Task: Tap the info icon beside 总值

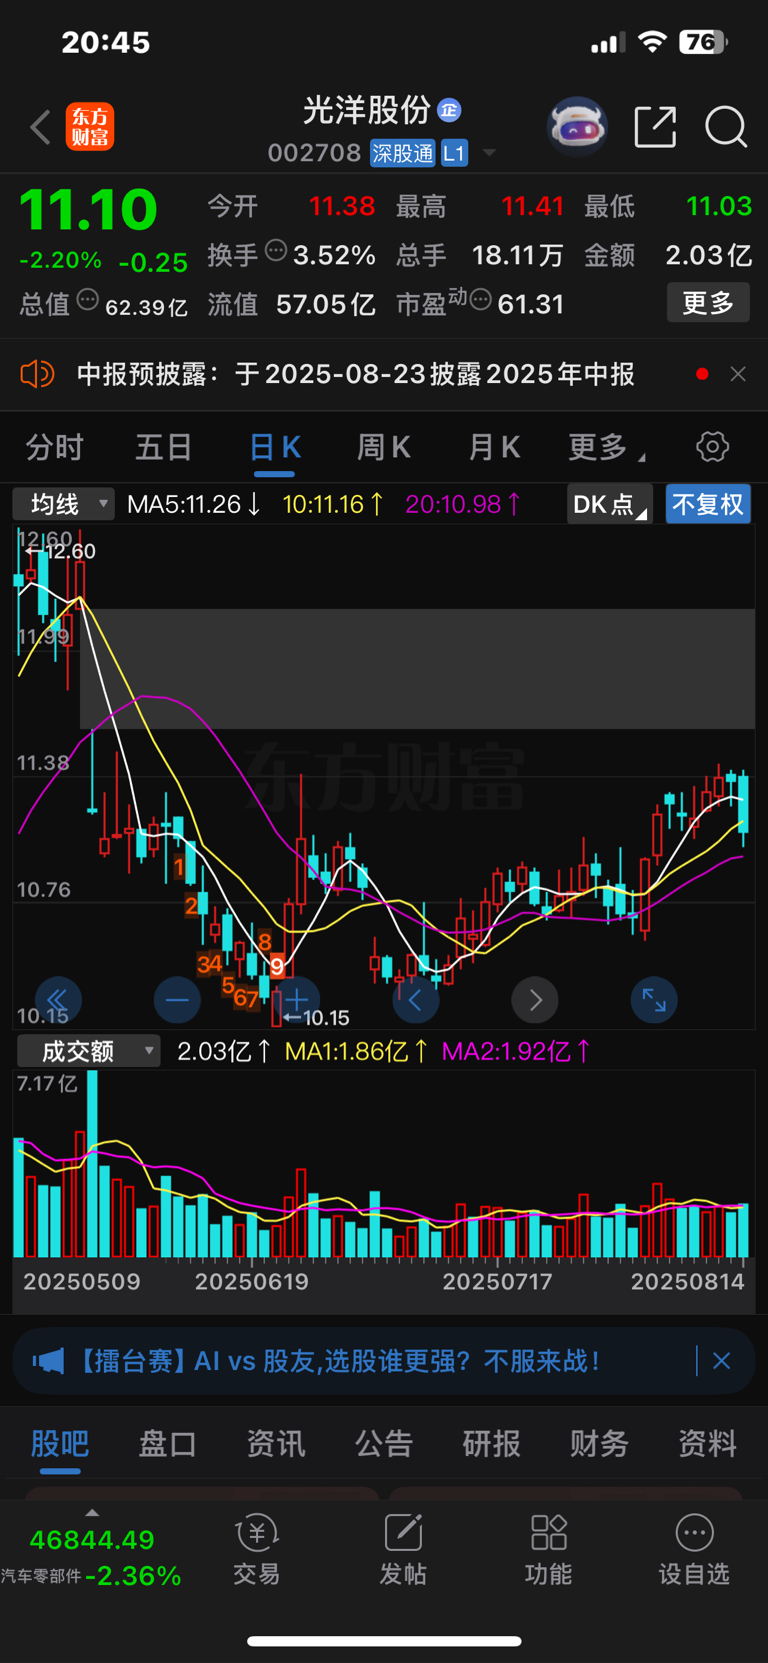Action: (88, 299)
